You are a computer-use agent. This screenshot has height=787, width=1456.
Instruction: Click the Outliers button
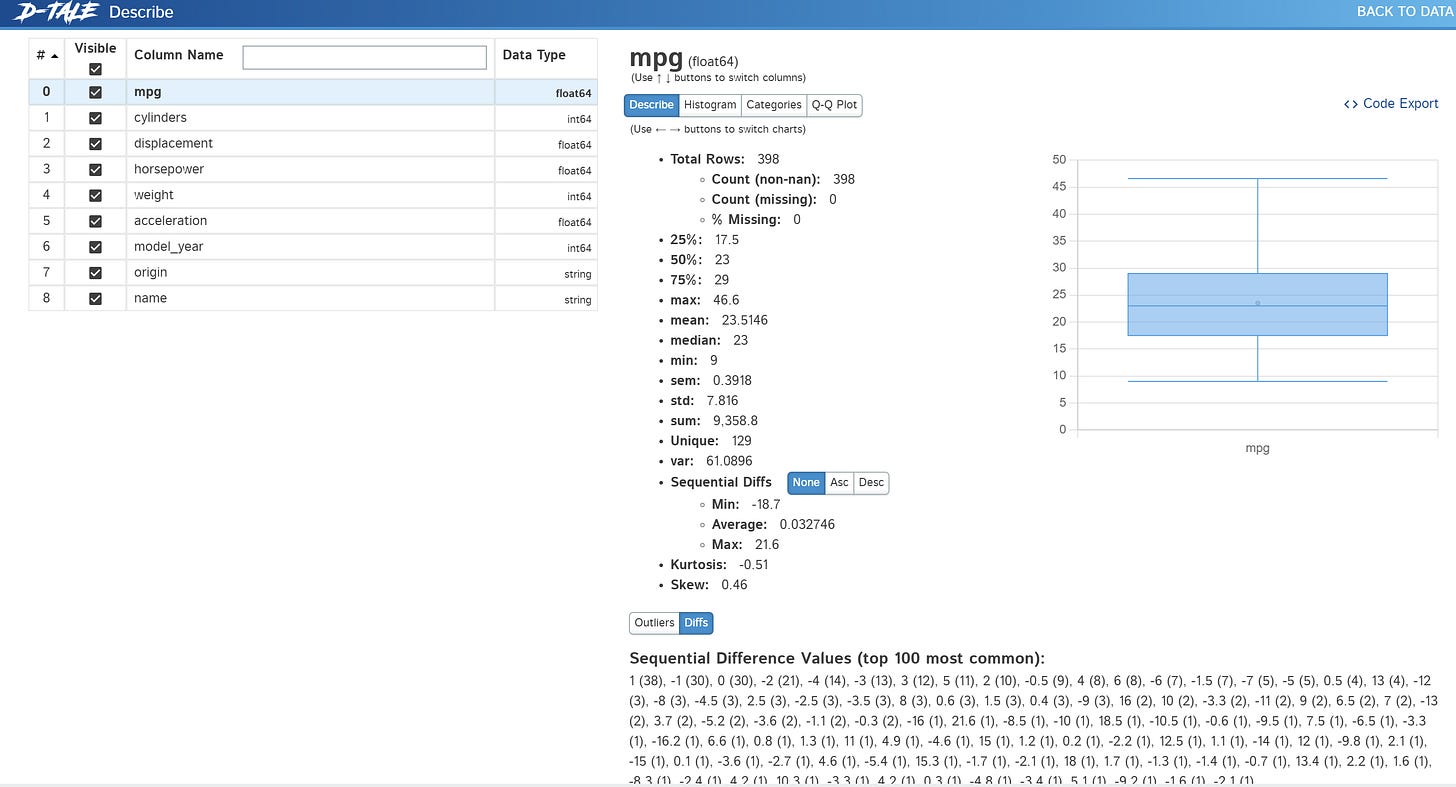pos(653,622)
